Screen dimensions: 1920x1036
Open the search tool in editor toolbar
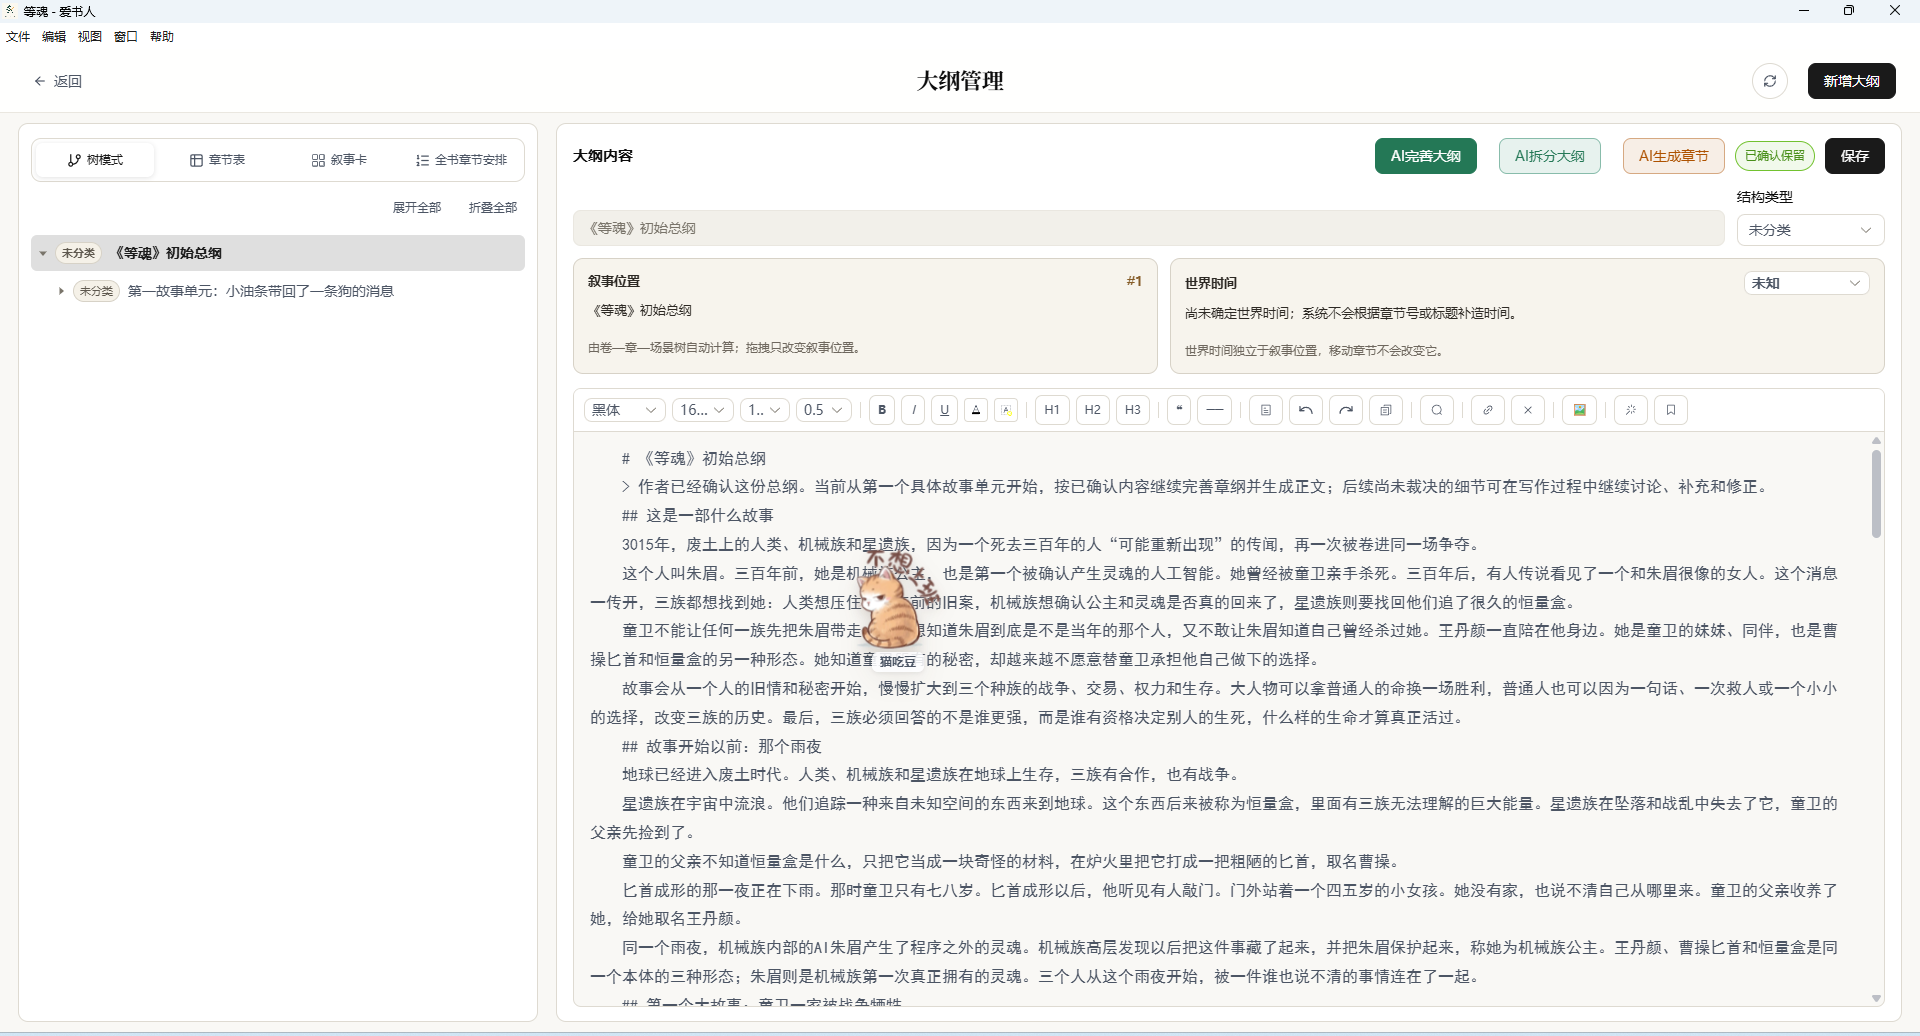(x=1437, y=410)
